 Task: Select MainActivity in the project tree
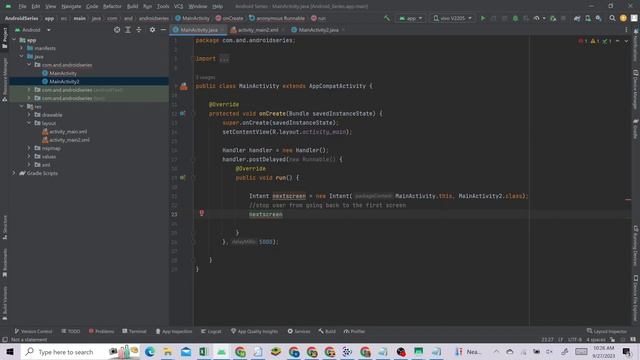click(x=63, y=73)
